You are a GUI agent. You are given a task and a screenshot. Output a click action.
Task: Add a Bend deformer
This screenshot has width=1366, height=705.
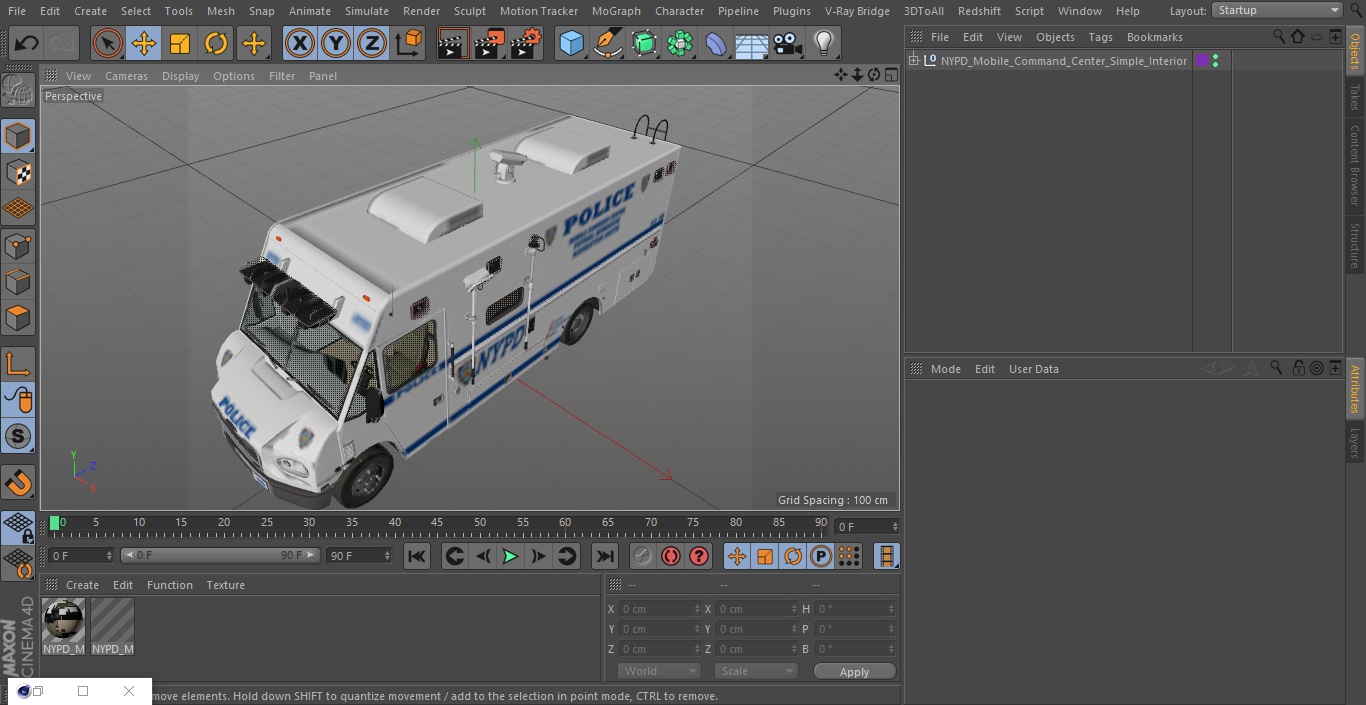pyautogui.click(x=716, y=43)
